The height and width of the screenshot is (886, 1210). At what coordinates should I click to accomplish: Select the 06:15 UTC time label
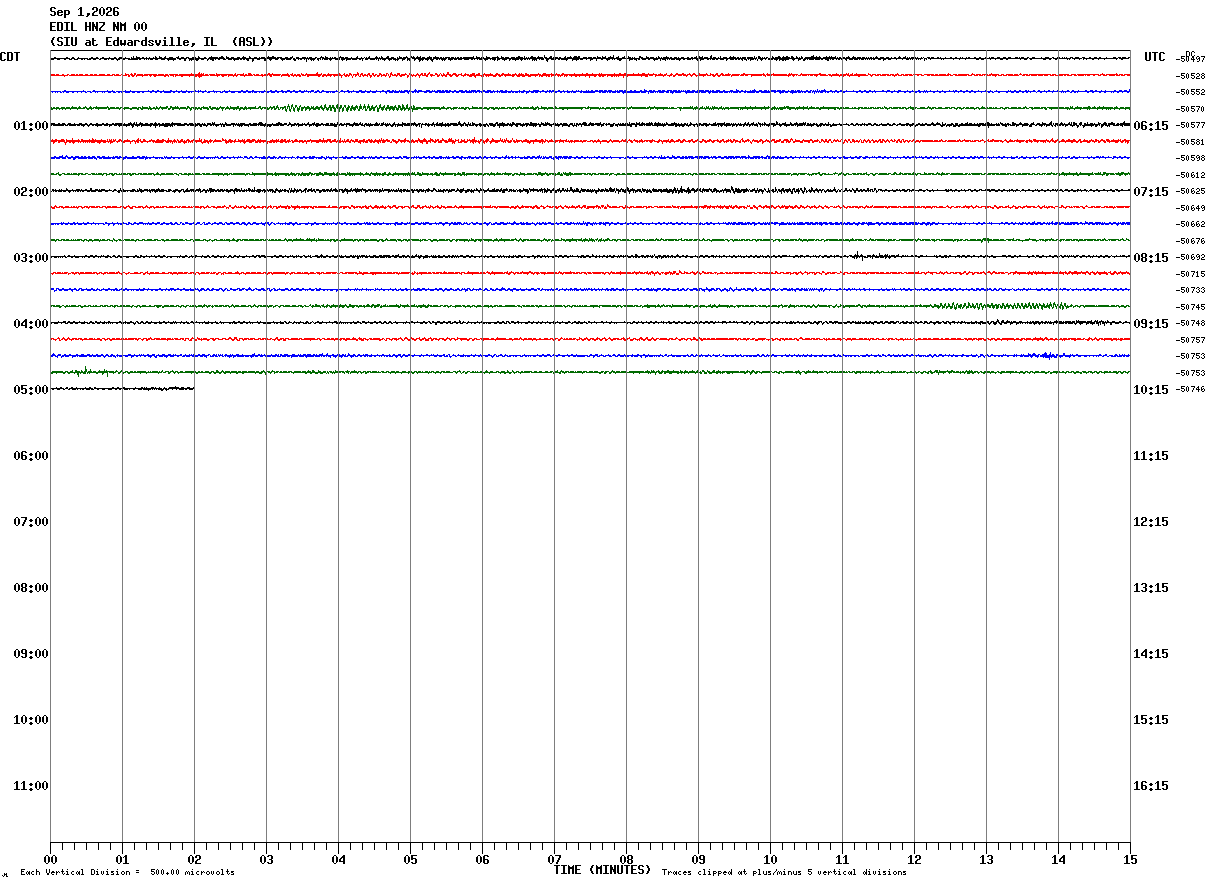(1151, 126)
